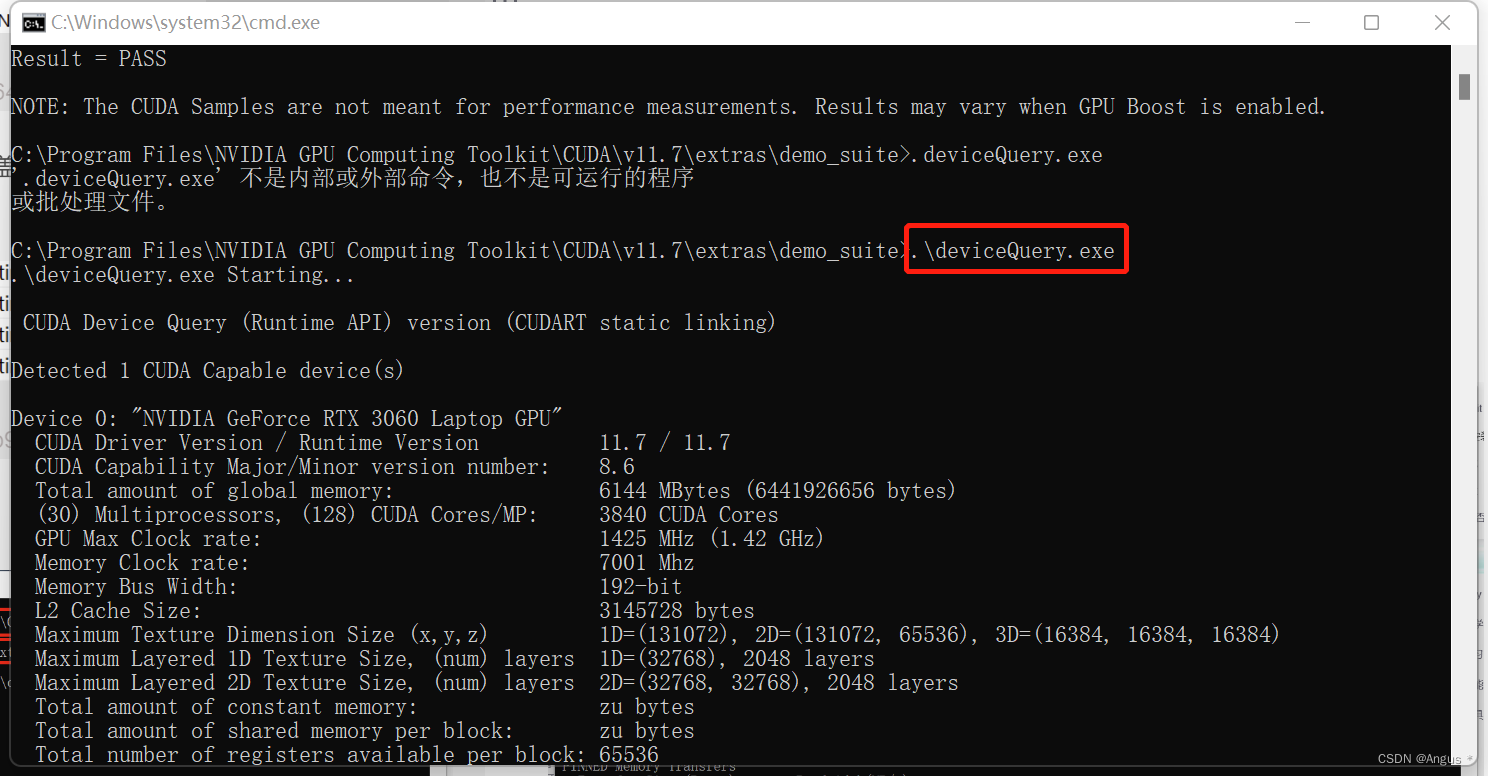1488x776 pixels.
Task: Click the C:\Windows\system32\cmd.exe title text
Action: coord(186,23)
